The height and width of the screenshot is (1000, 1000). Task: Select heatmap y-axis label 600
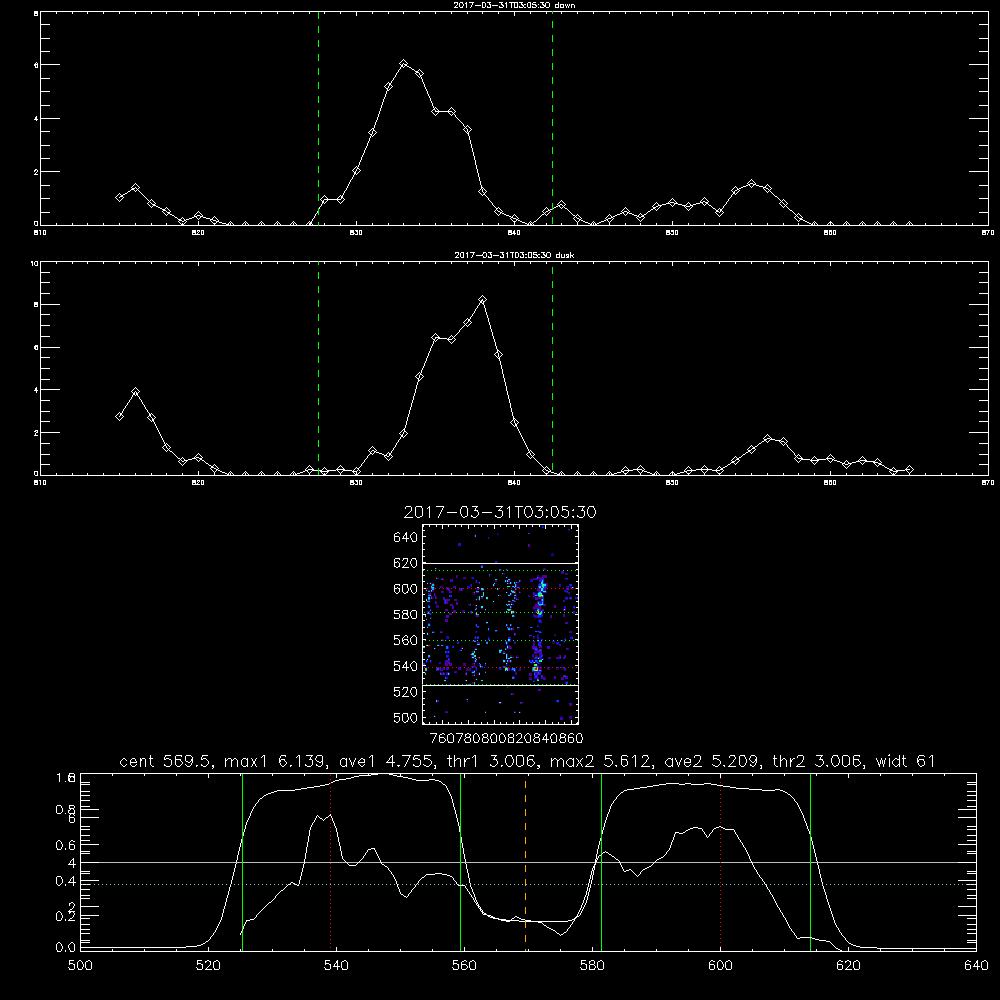[405, 589]
